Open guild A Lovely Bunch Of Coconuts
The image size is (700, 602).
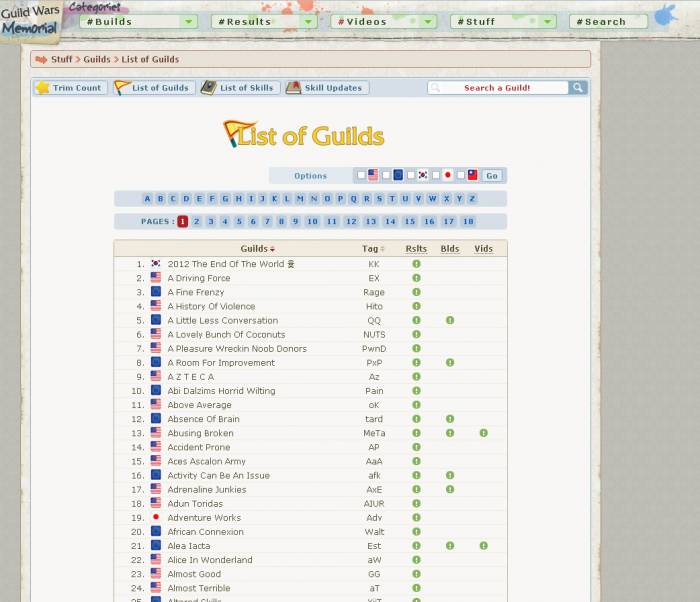pos(226,334)
